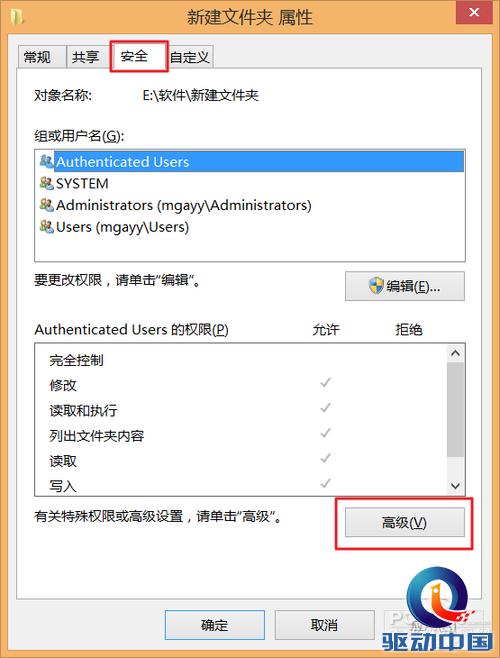
Task: Click the Authenticated Users group icon
Action: 46,161
